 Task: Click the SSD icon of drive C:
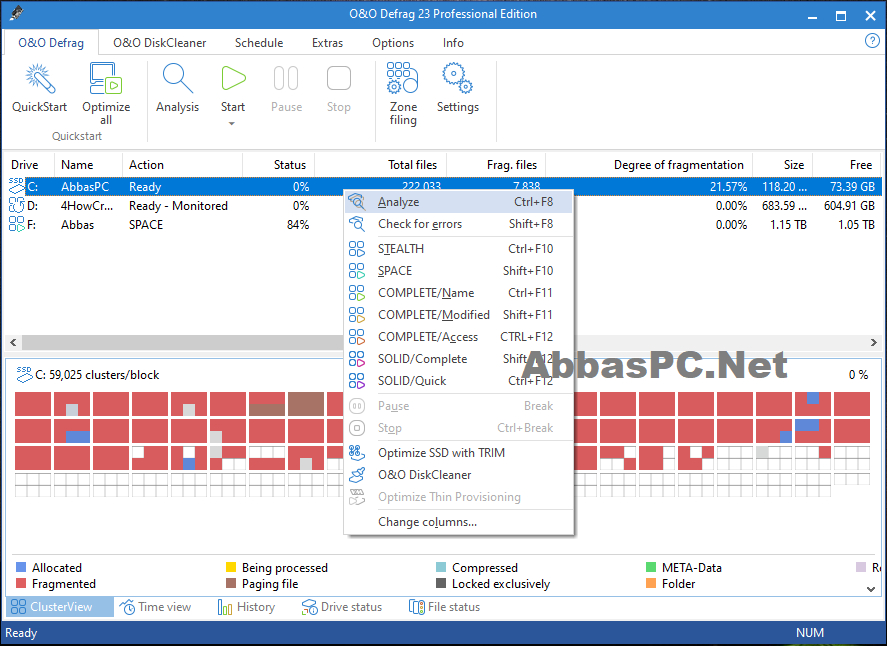tap(16, 186)
